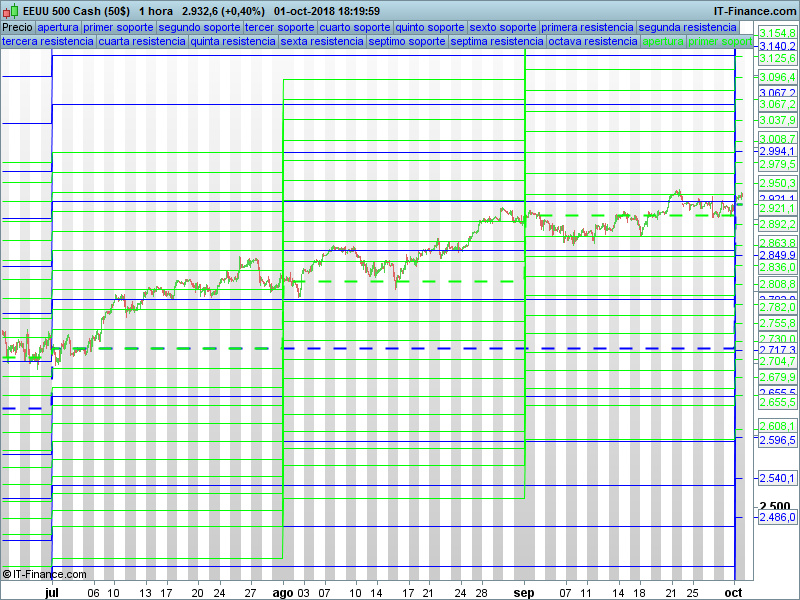Select the primera resistencia label
Screen dimensions: 800x600
coord(587,27)
